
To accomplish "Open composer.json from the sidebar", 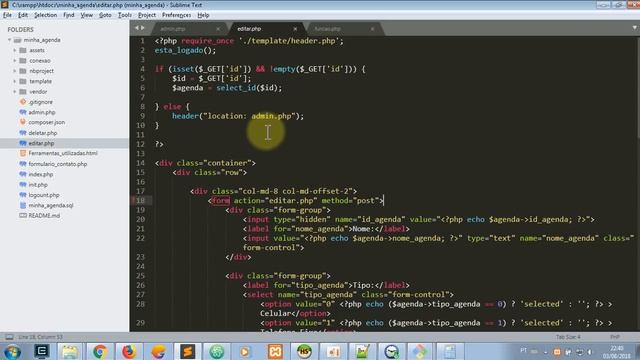I will (x=47, y=122).
